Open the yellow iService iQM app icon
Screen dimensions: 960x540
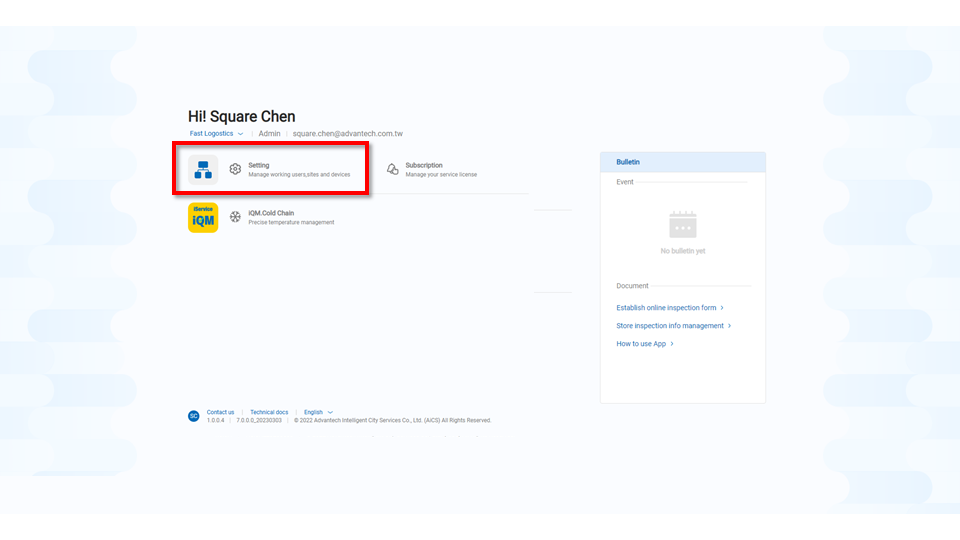(203, 218)
